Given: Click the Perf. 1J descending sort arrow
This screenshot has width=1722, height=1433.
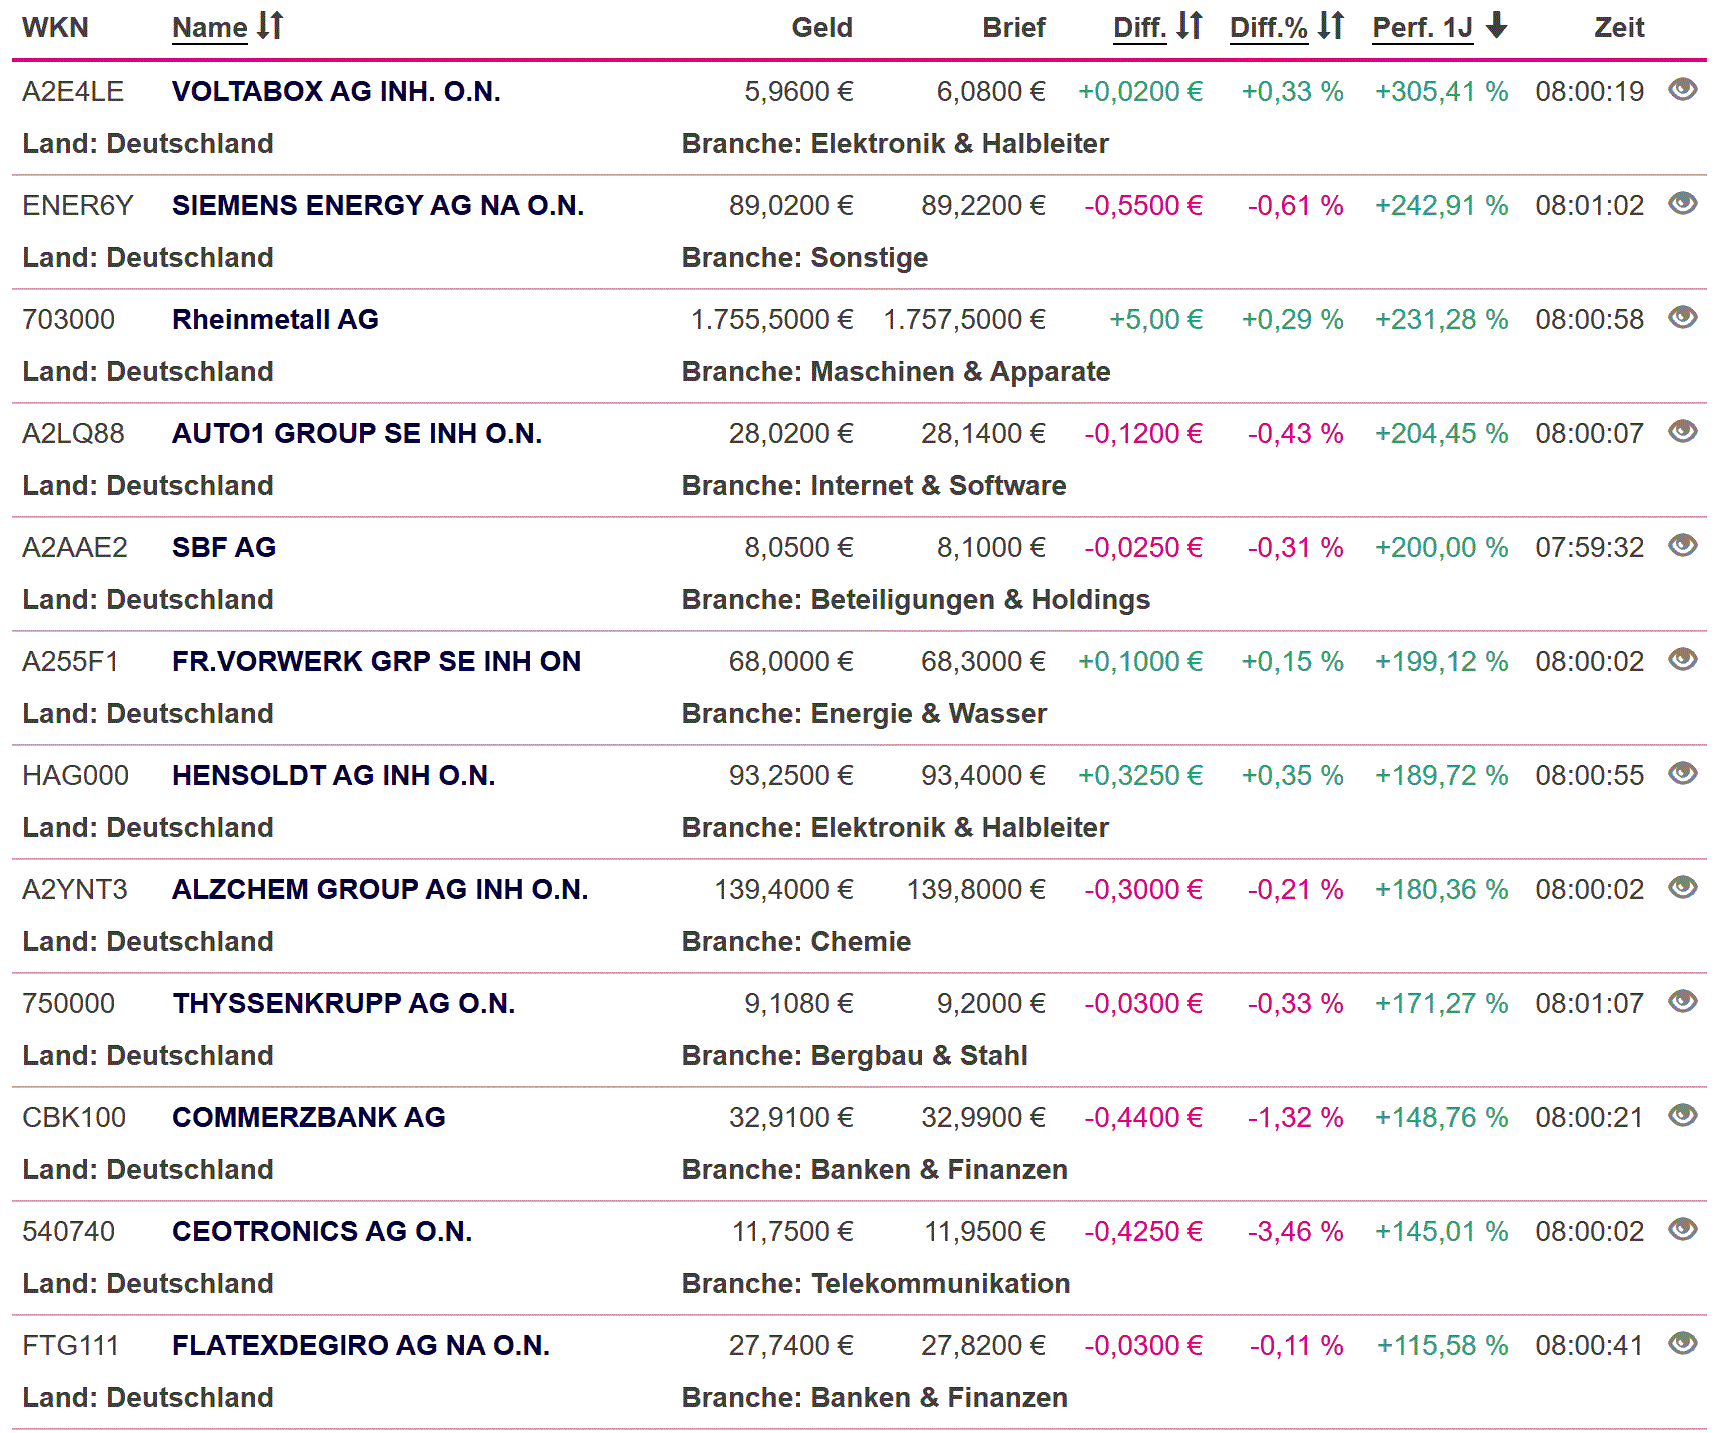Looking at the screenshot, I should 1497,26.
